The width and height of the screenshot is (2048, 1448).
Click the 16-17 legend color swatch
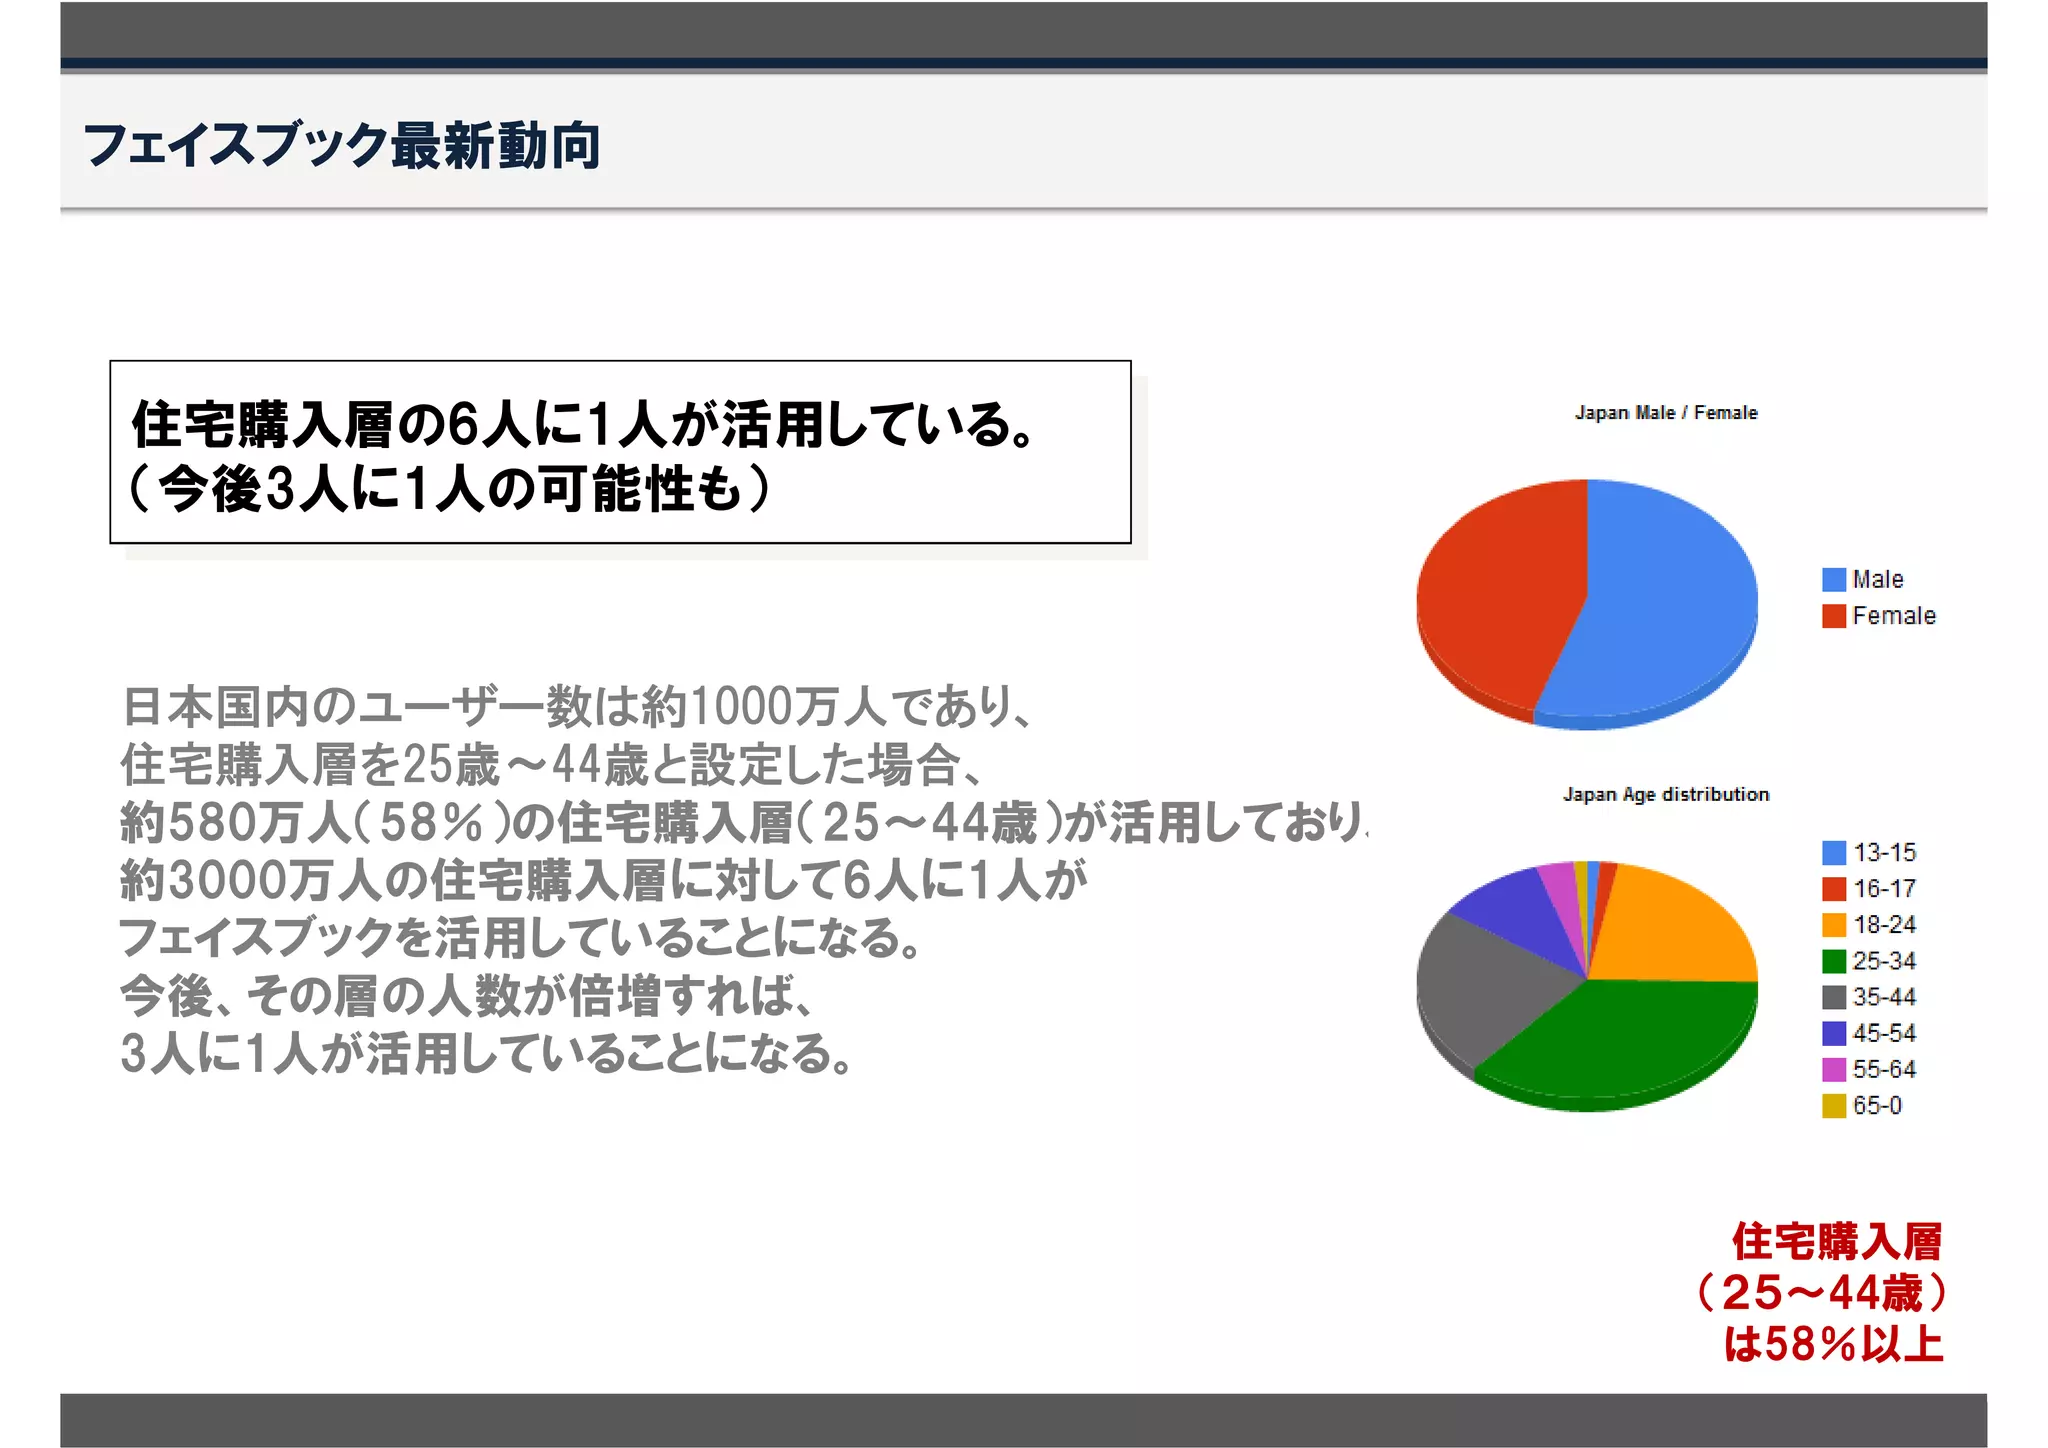(1833, 889)
